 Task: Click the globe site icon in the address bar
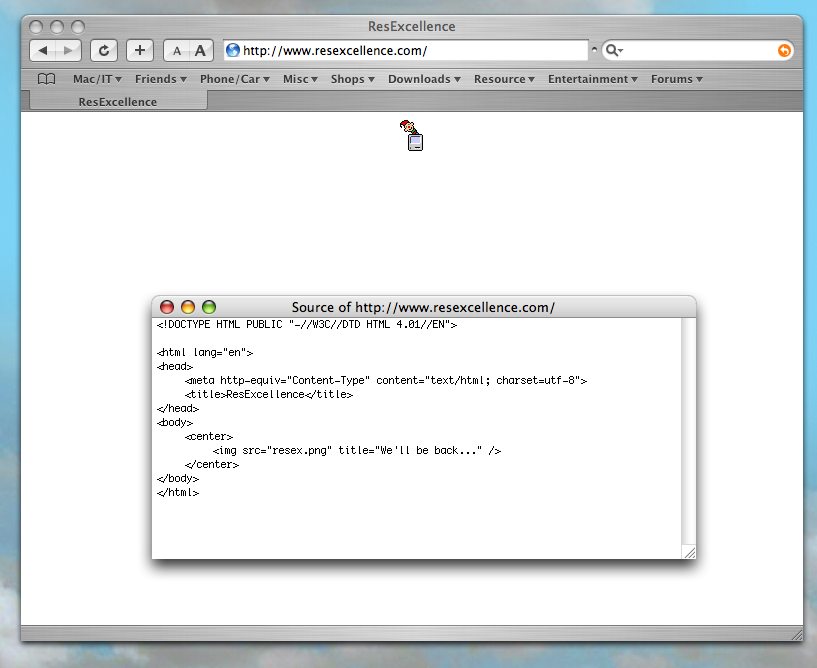click(x=233, y=50)
